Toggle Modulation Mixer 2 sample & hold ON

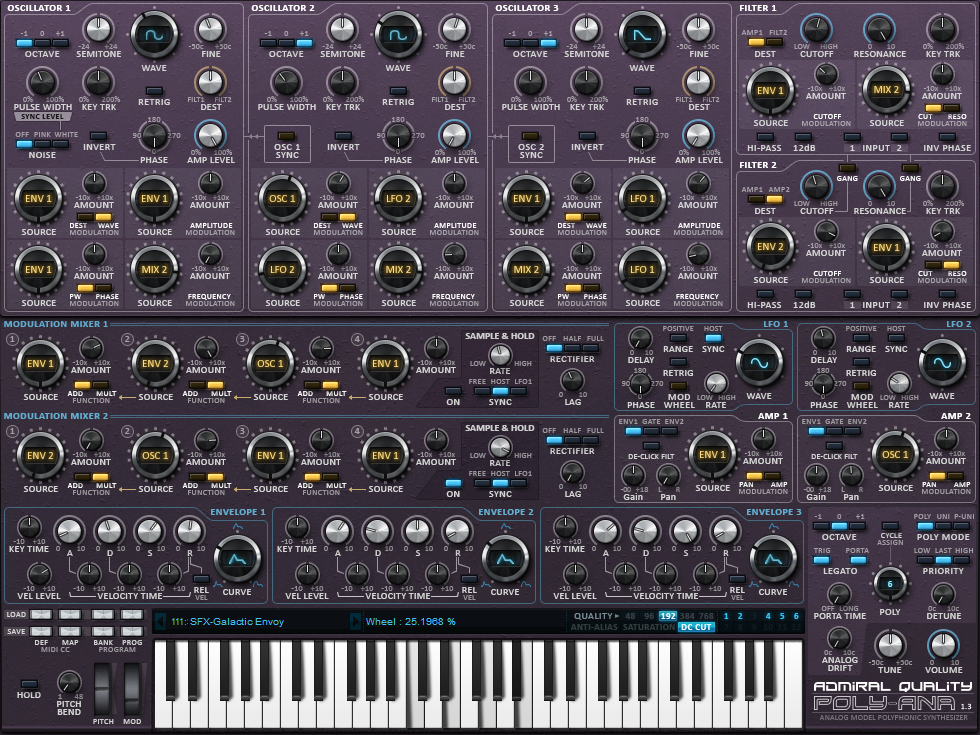click(x=453, y=483)
